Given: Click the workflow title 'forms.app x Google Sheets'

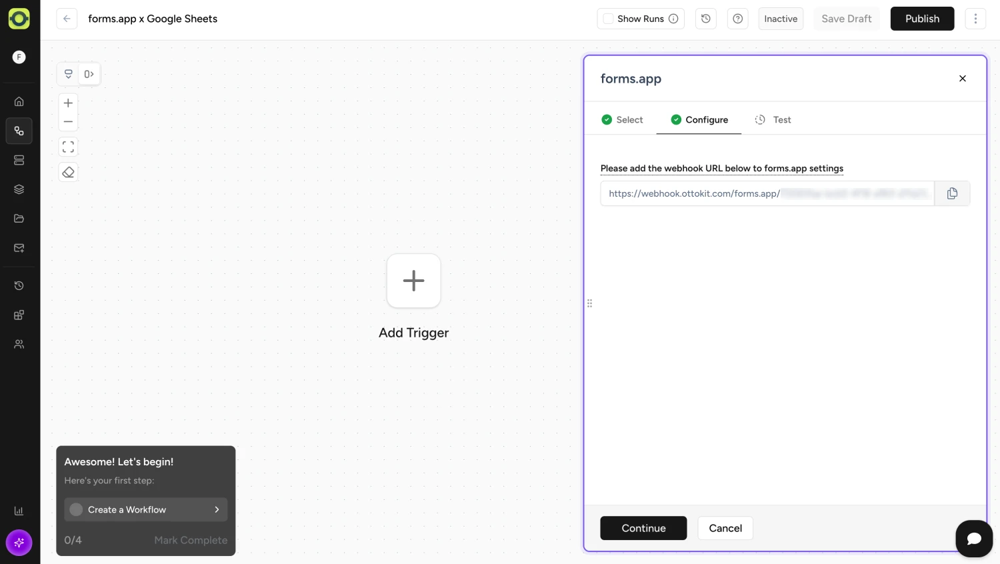Looking at the screenshot, I should tap(152, 19).
